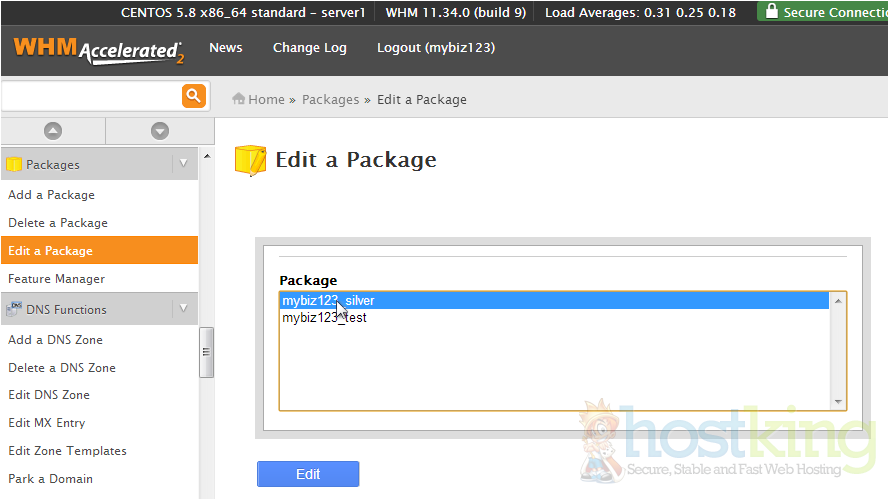
Task: Click into the sidebar search field
Action: pyautogui.click(x=90, y=96)
